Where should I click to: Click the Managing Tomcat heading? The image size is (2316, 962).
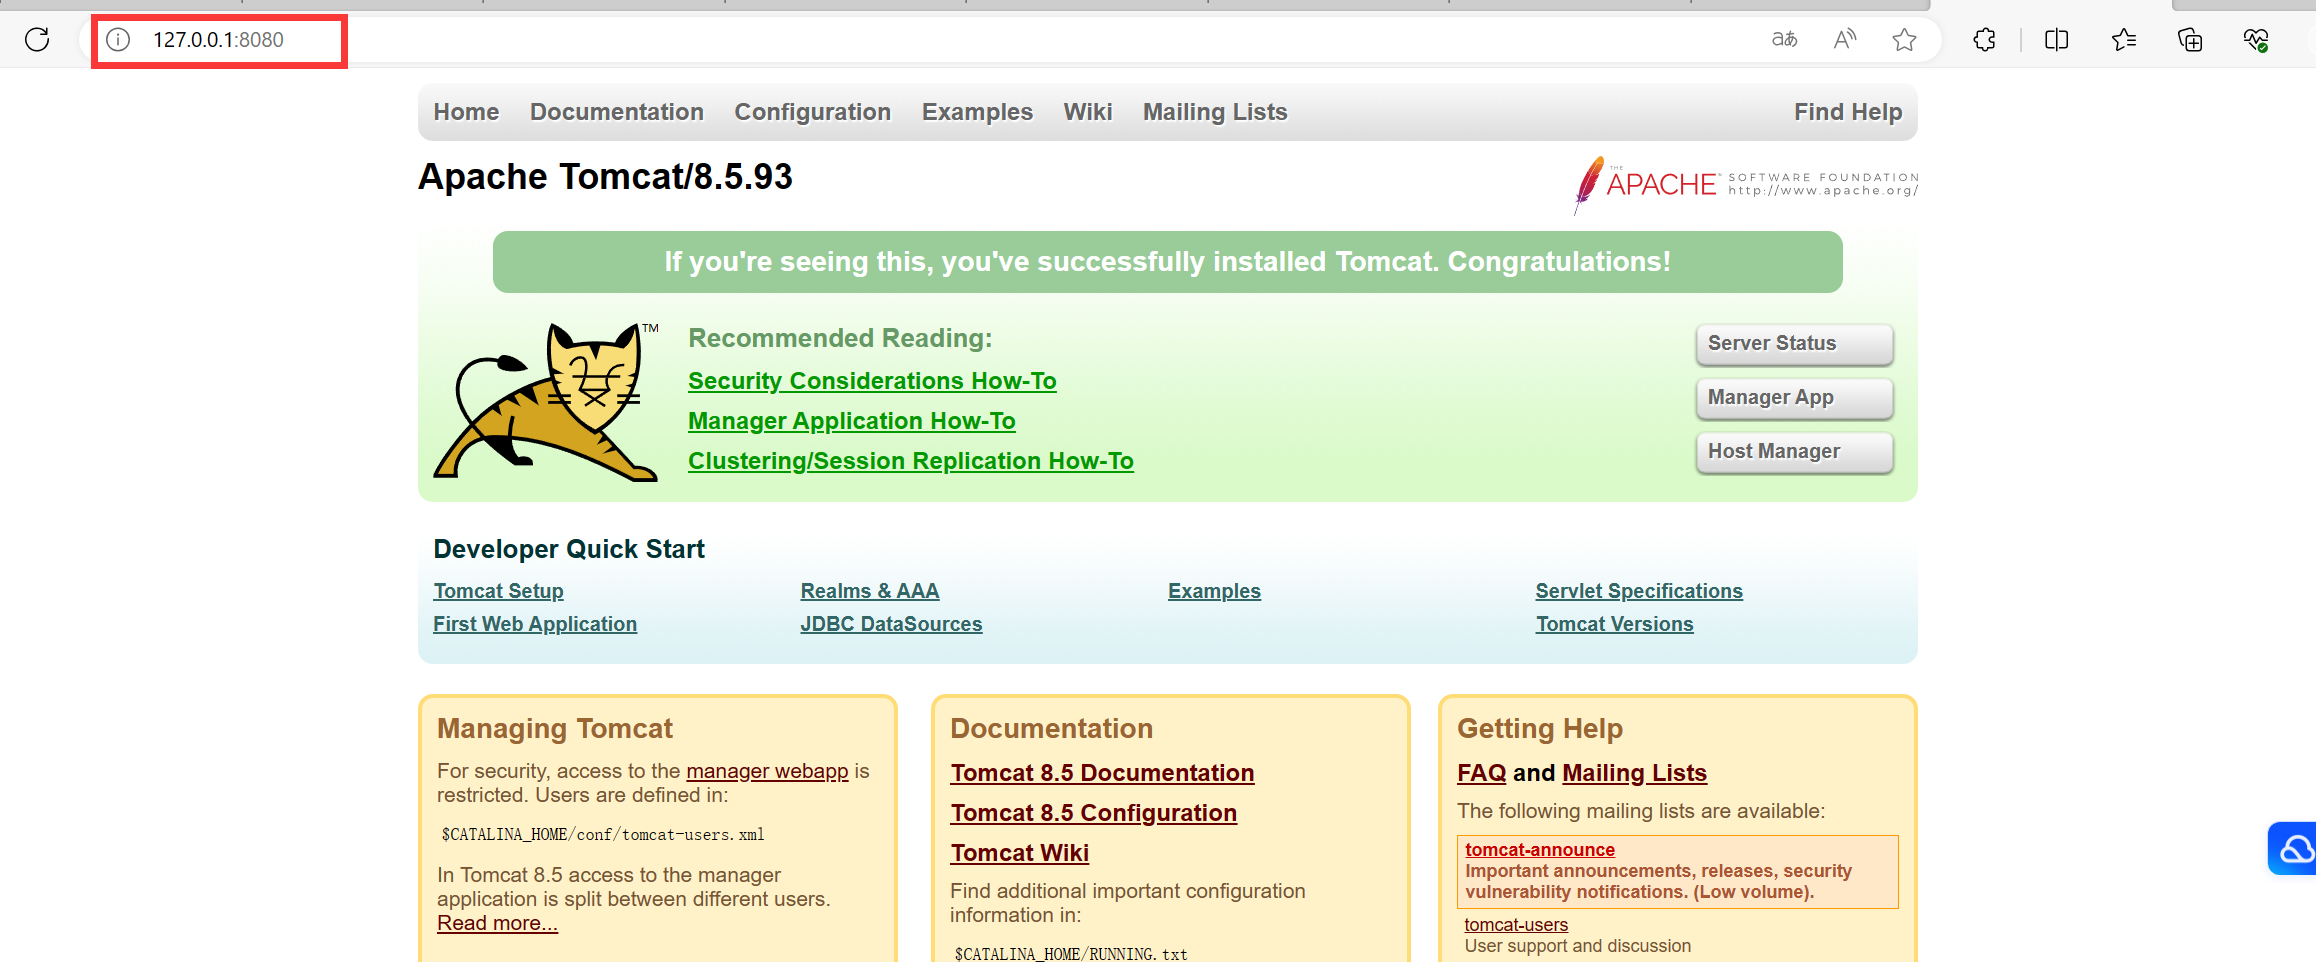555,728
